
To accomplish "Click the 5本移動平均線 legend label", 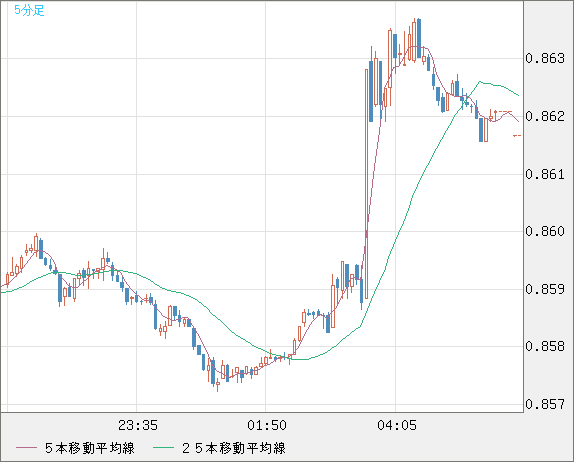I will (x=90, y=448).
